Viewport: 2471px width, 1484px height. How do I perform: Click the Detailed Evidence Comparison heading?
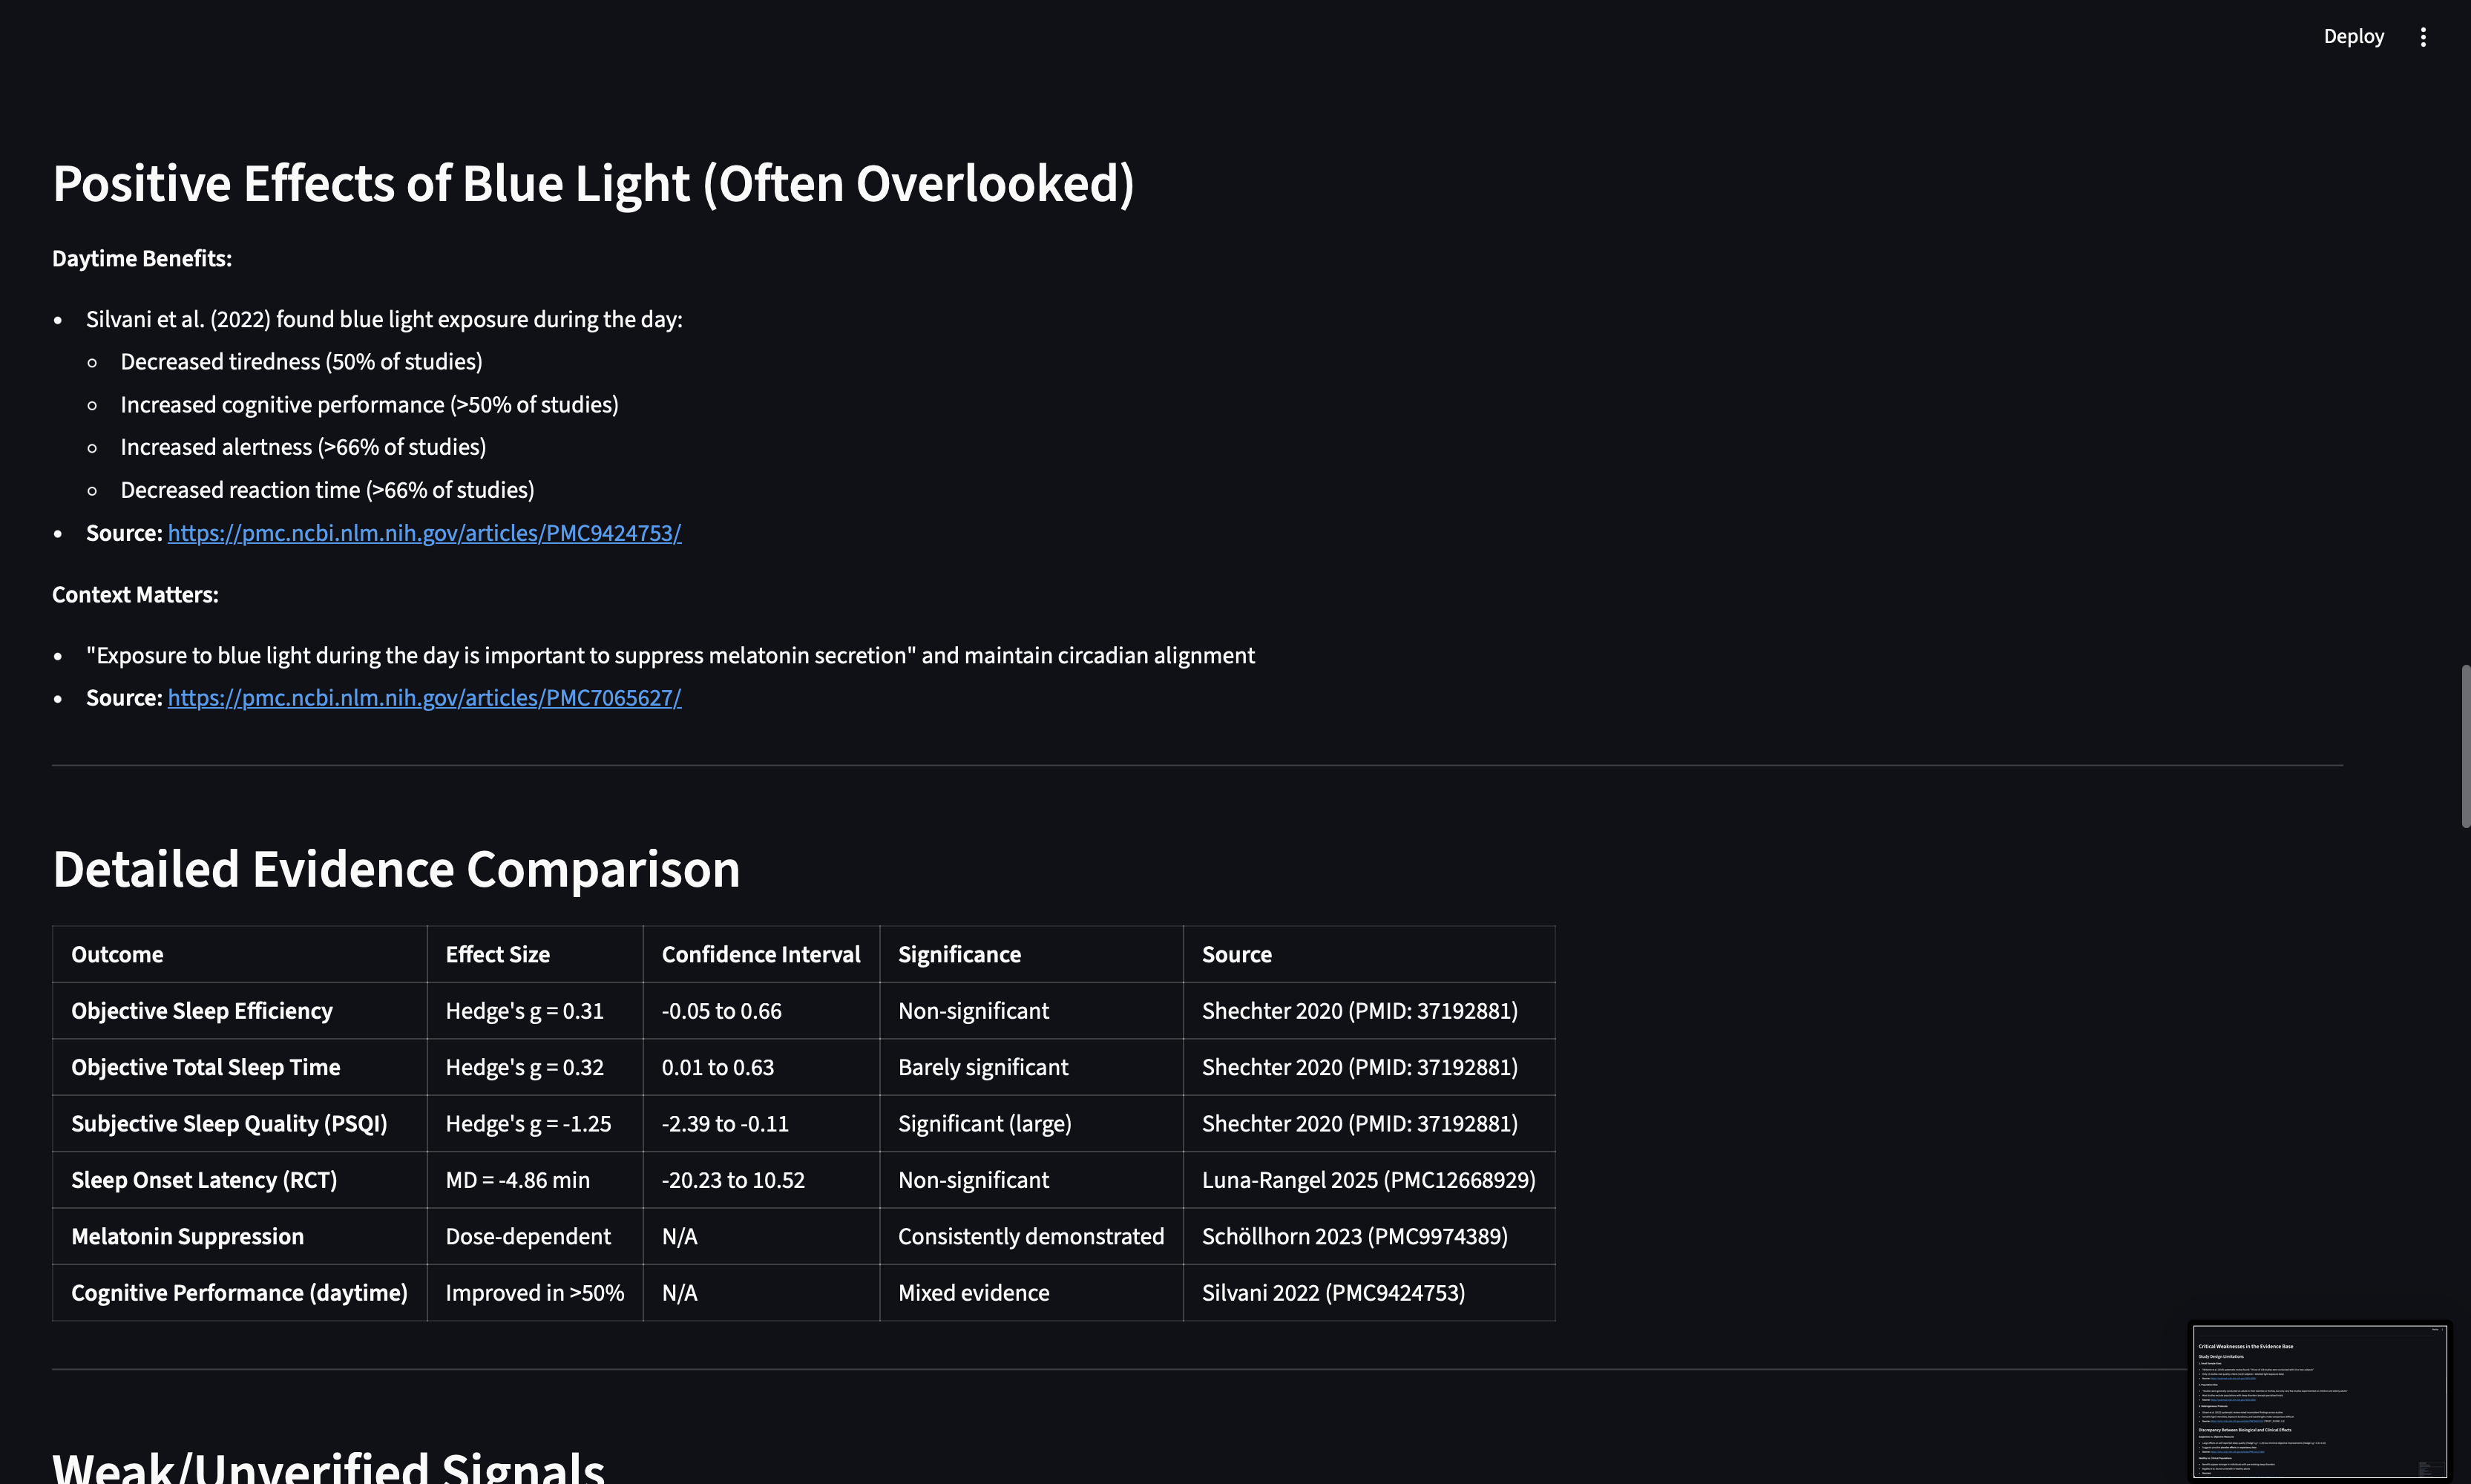tap(396, 869)
